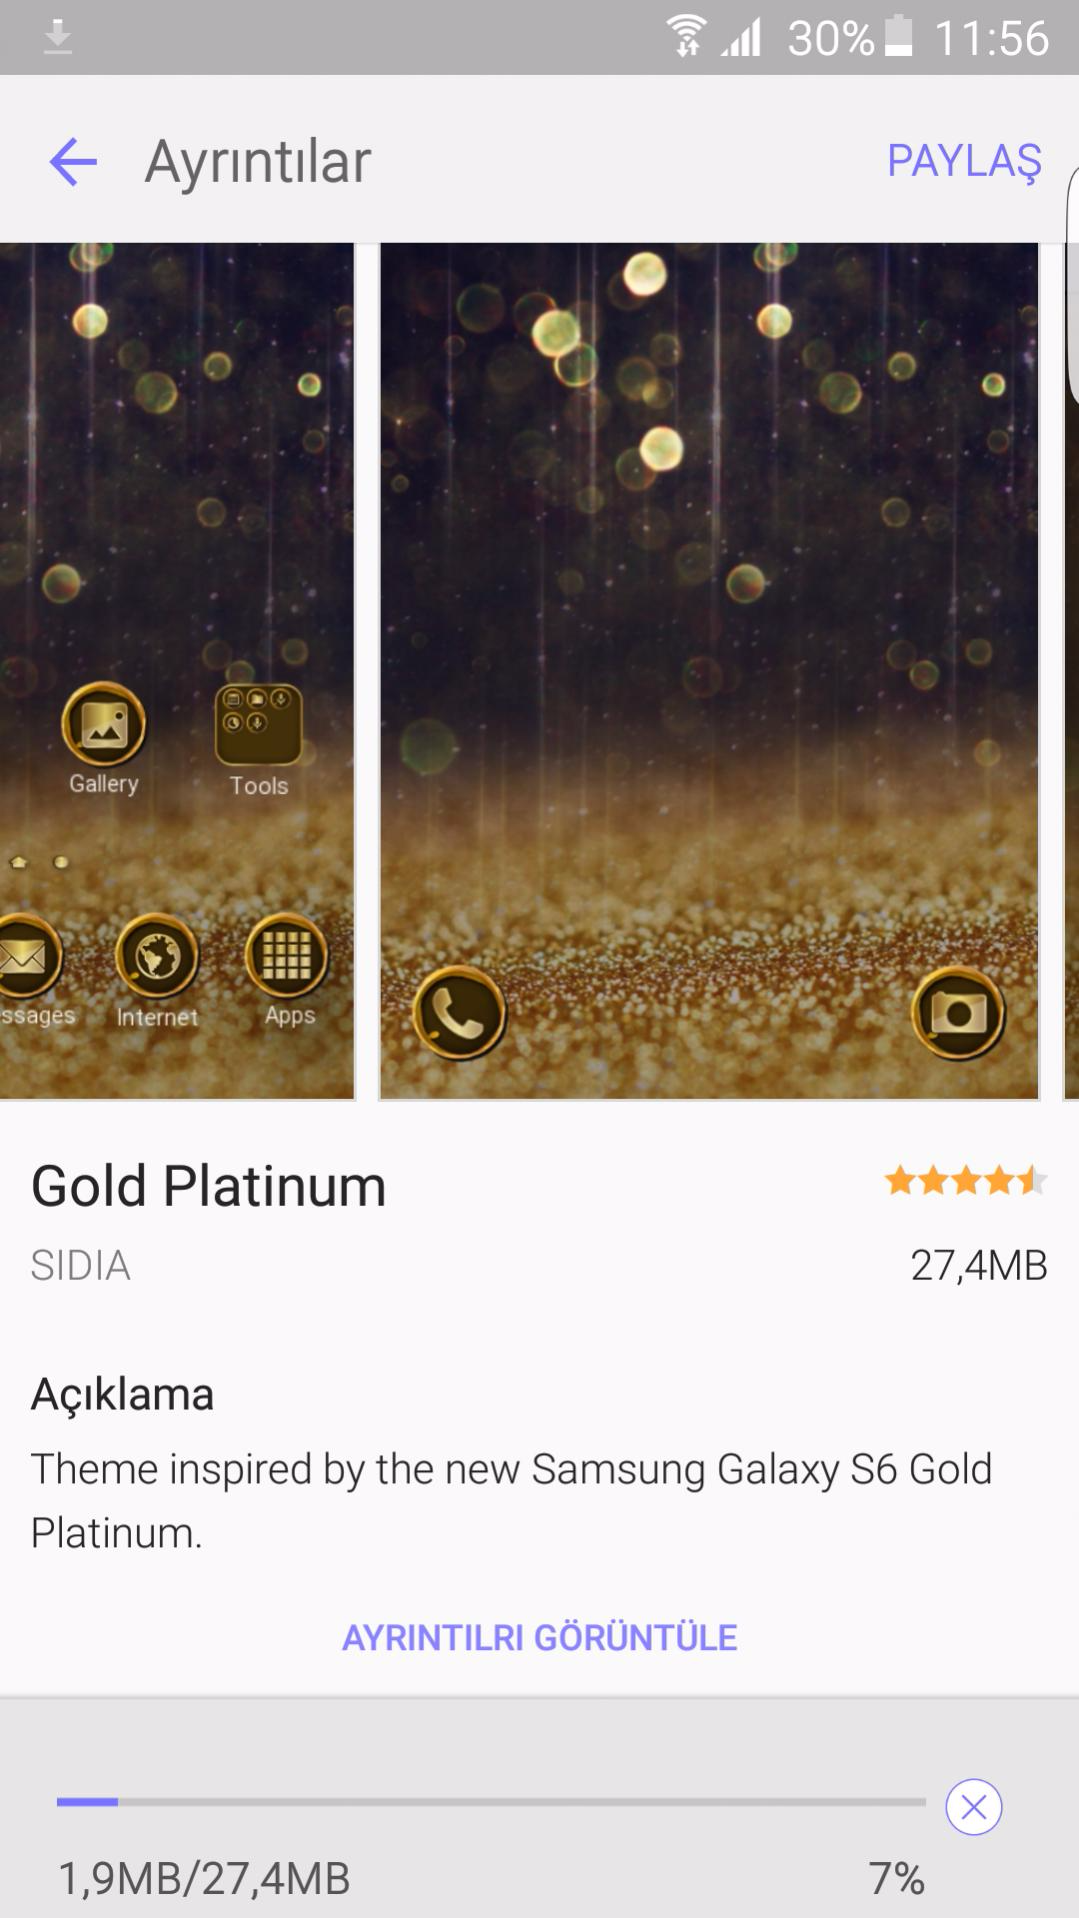Share the theme via PAYLAŞ
Image resolution: width=1079 pixels, height=1918 pixels.
click(964, 161)
